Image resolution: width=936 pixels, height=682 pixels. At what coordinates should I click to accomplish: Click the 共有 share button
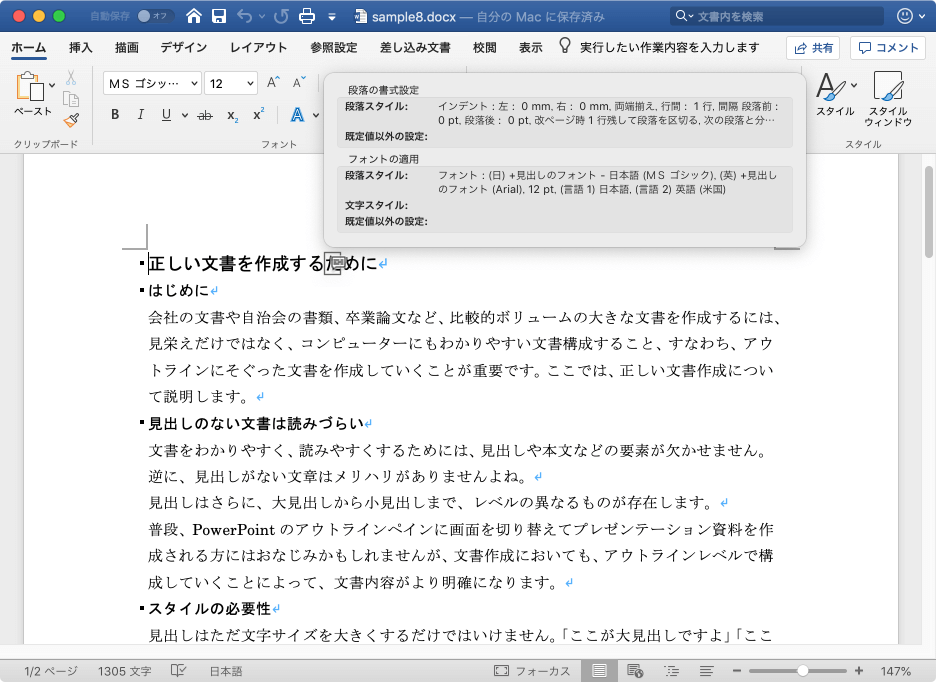click(813, 48)
